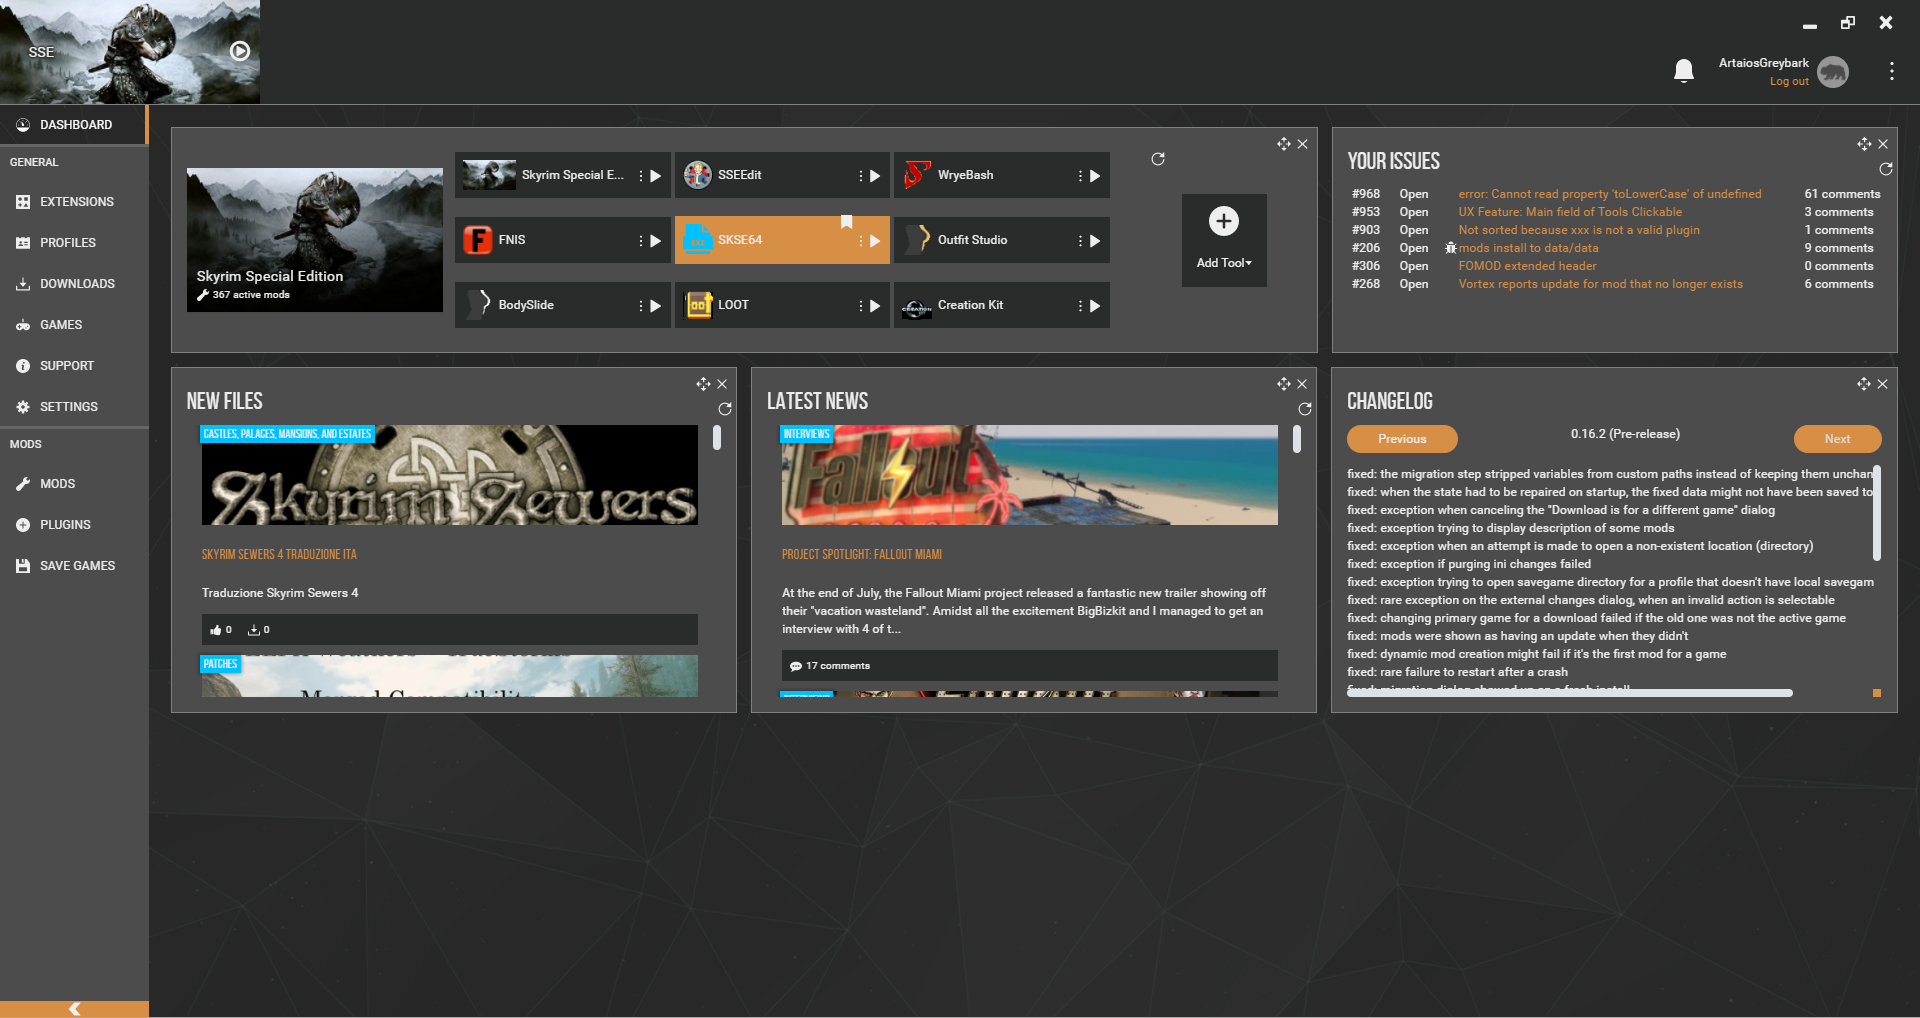Open the Extensions page in the sidebar
The height and width of the screenshot is (1018, 1920).
tap(76, 201)
